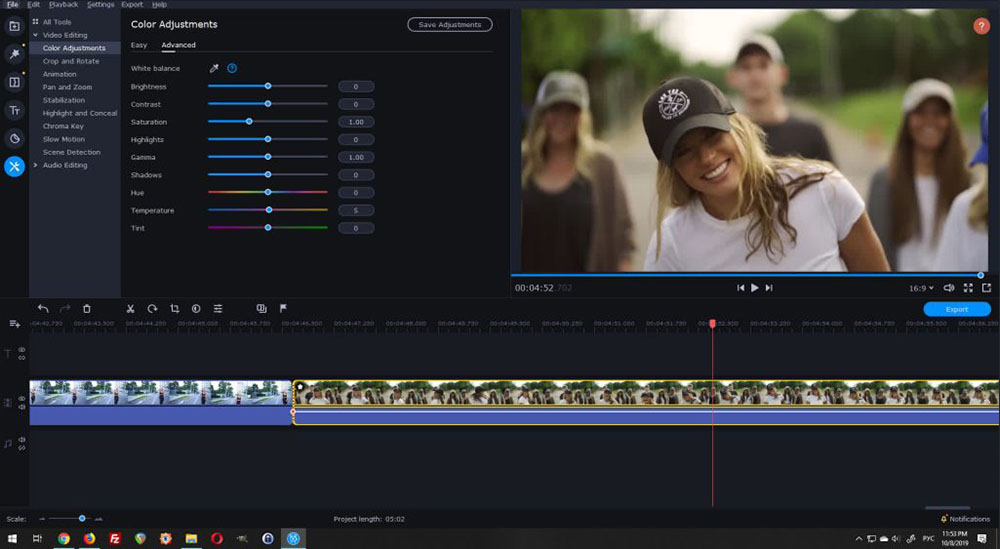Open the Stickers panel in sidebar
Image resolution: width=1000 pixels, height=549 pixels.
coord(14,138)
